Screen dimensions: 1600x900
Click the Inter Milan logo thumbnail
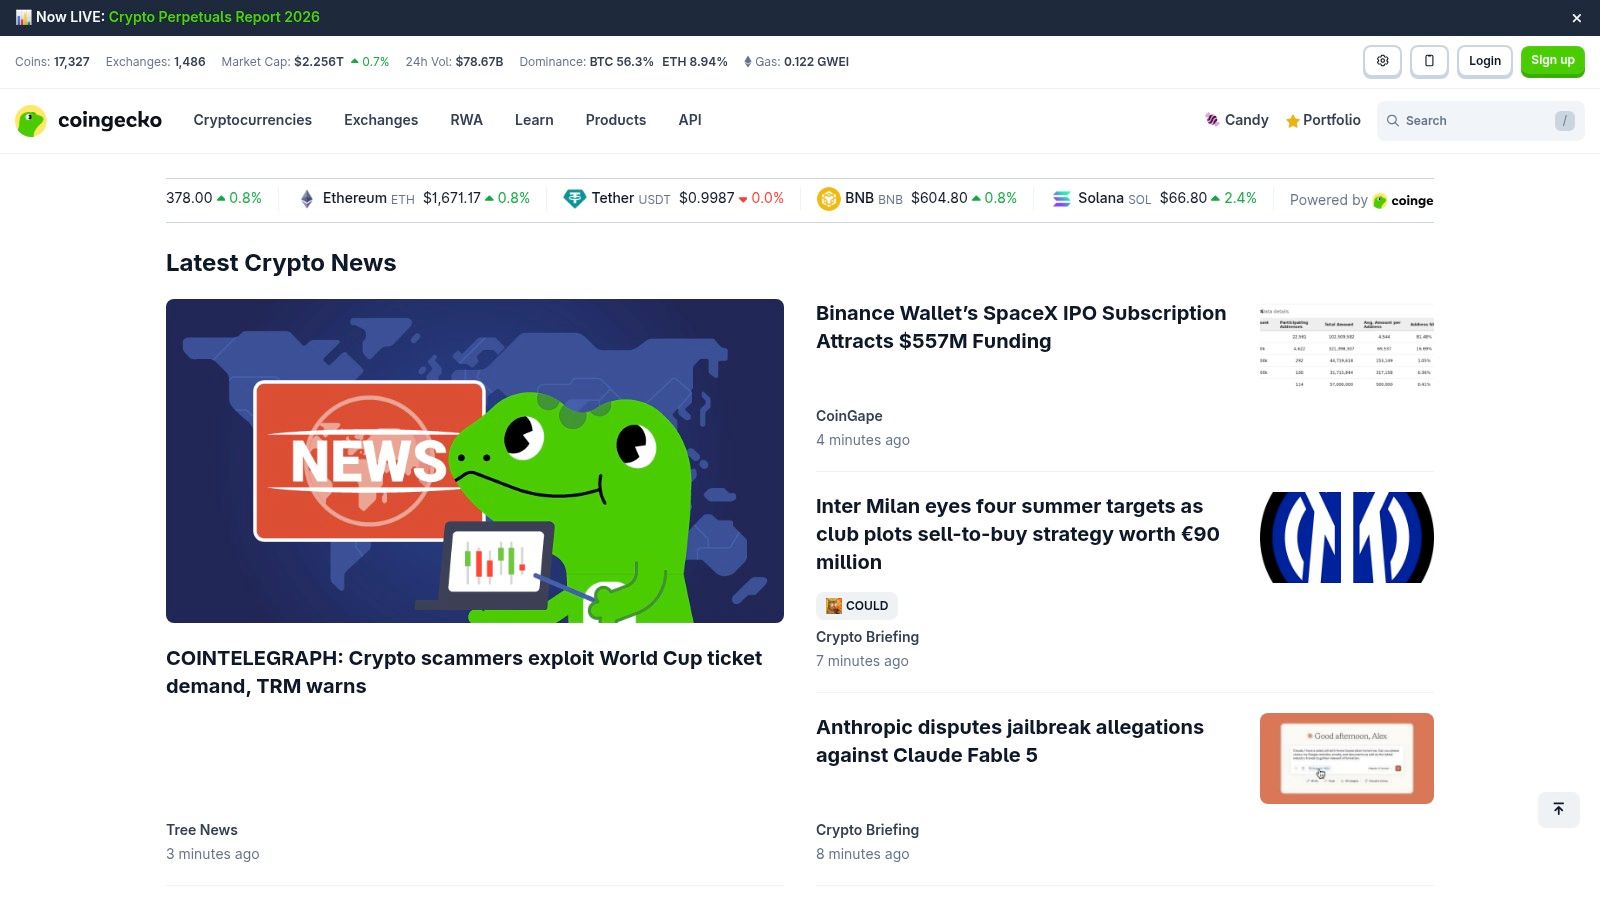point(1347,537)
